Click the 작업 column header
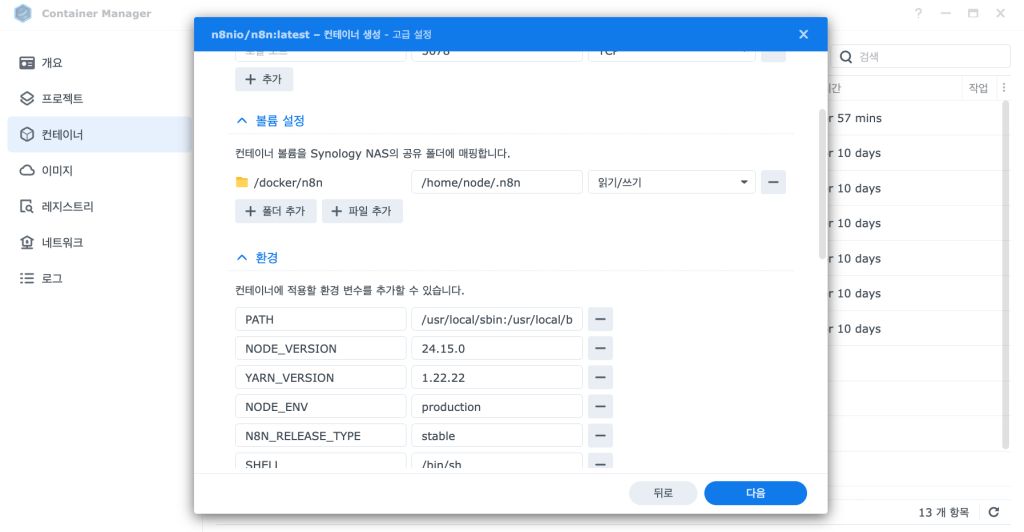Image resolution: width=1024 pixels, height=532 pixels. pos(978,88)
